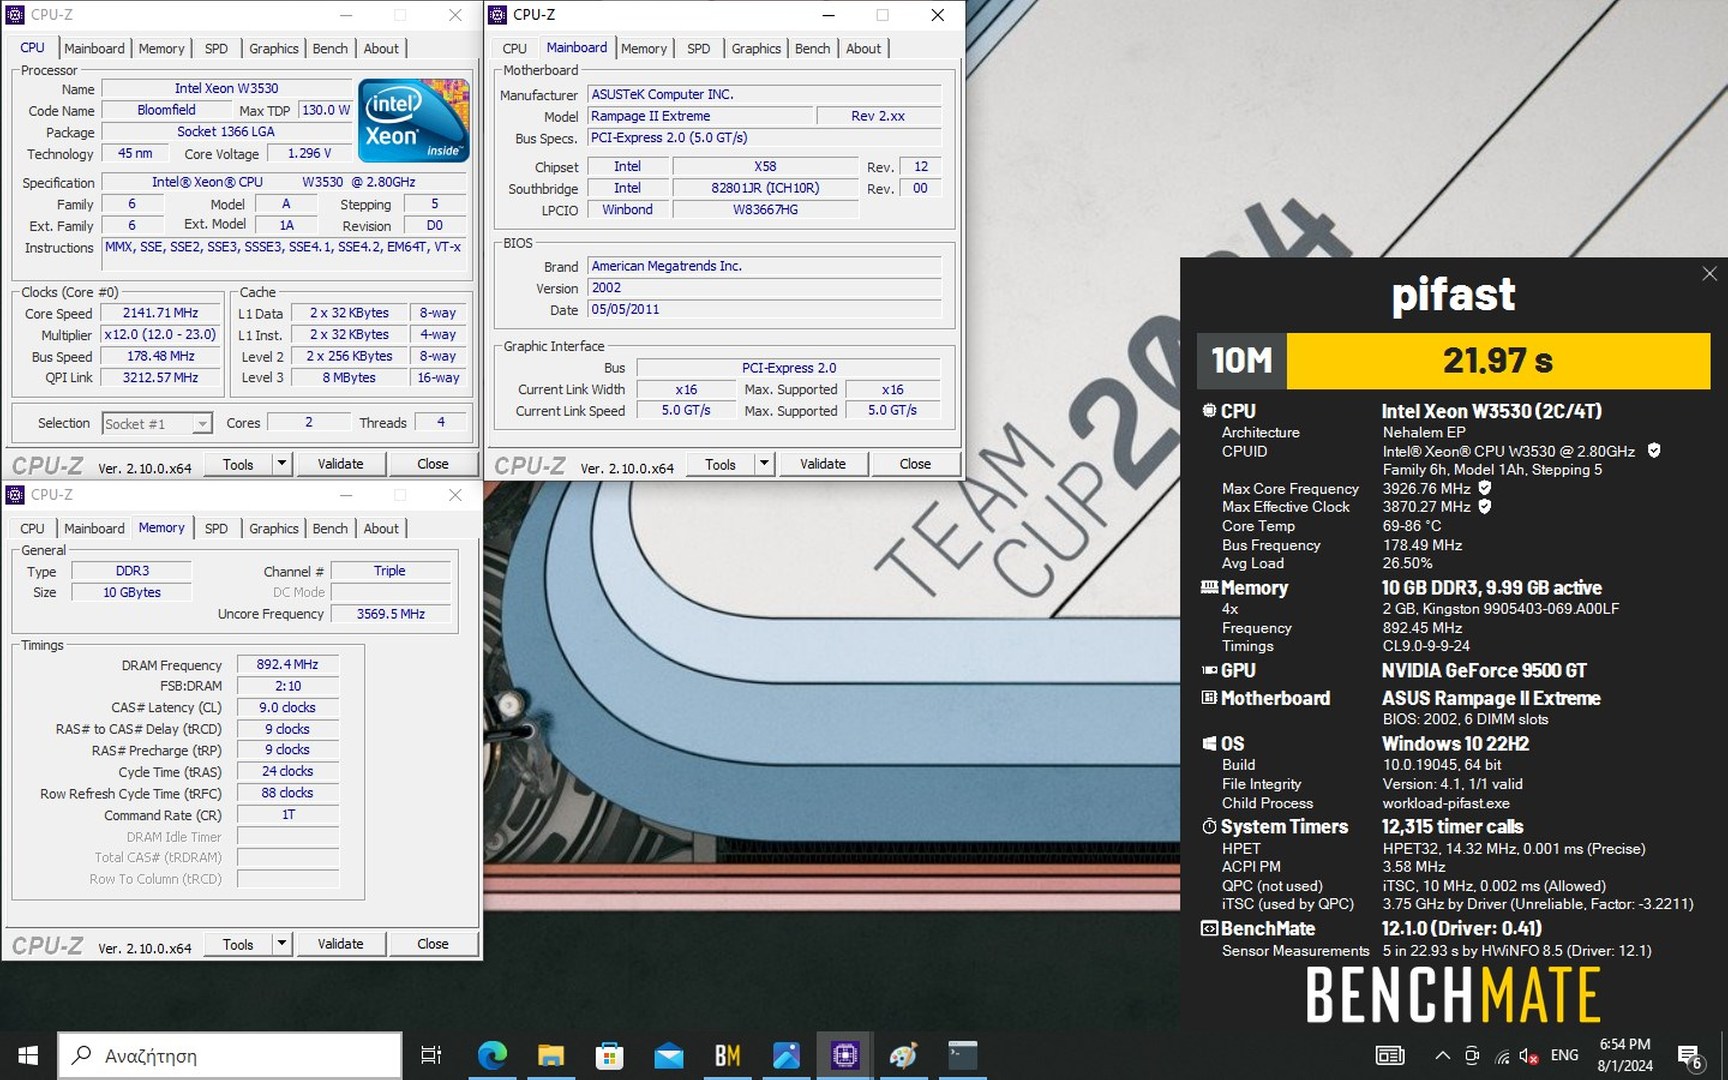Open the Mail app in taskbar
1728x1080 pixels.
point(669,1055)
